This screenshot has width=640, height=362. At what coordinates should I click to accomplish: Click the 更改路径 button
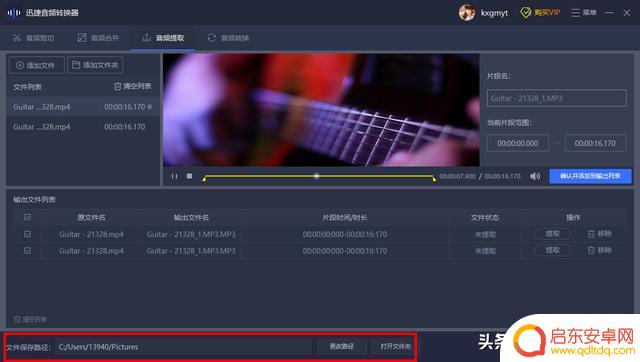point(342,346)
